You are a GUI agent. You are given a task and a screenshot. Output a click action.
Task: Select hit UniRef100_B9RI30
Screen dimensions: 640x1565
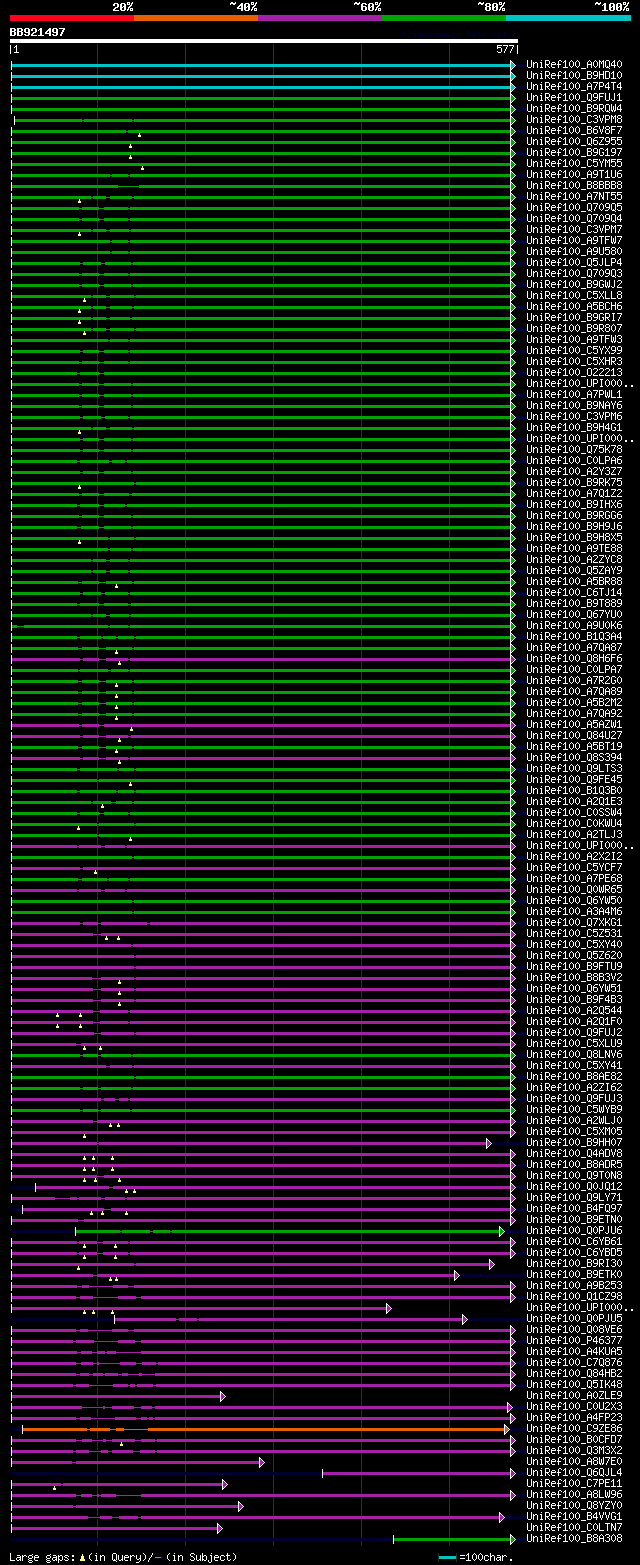point(574,1264)
